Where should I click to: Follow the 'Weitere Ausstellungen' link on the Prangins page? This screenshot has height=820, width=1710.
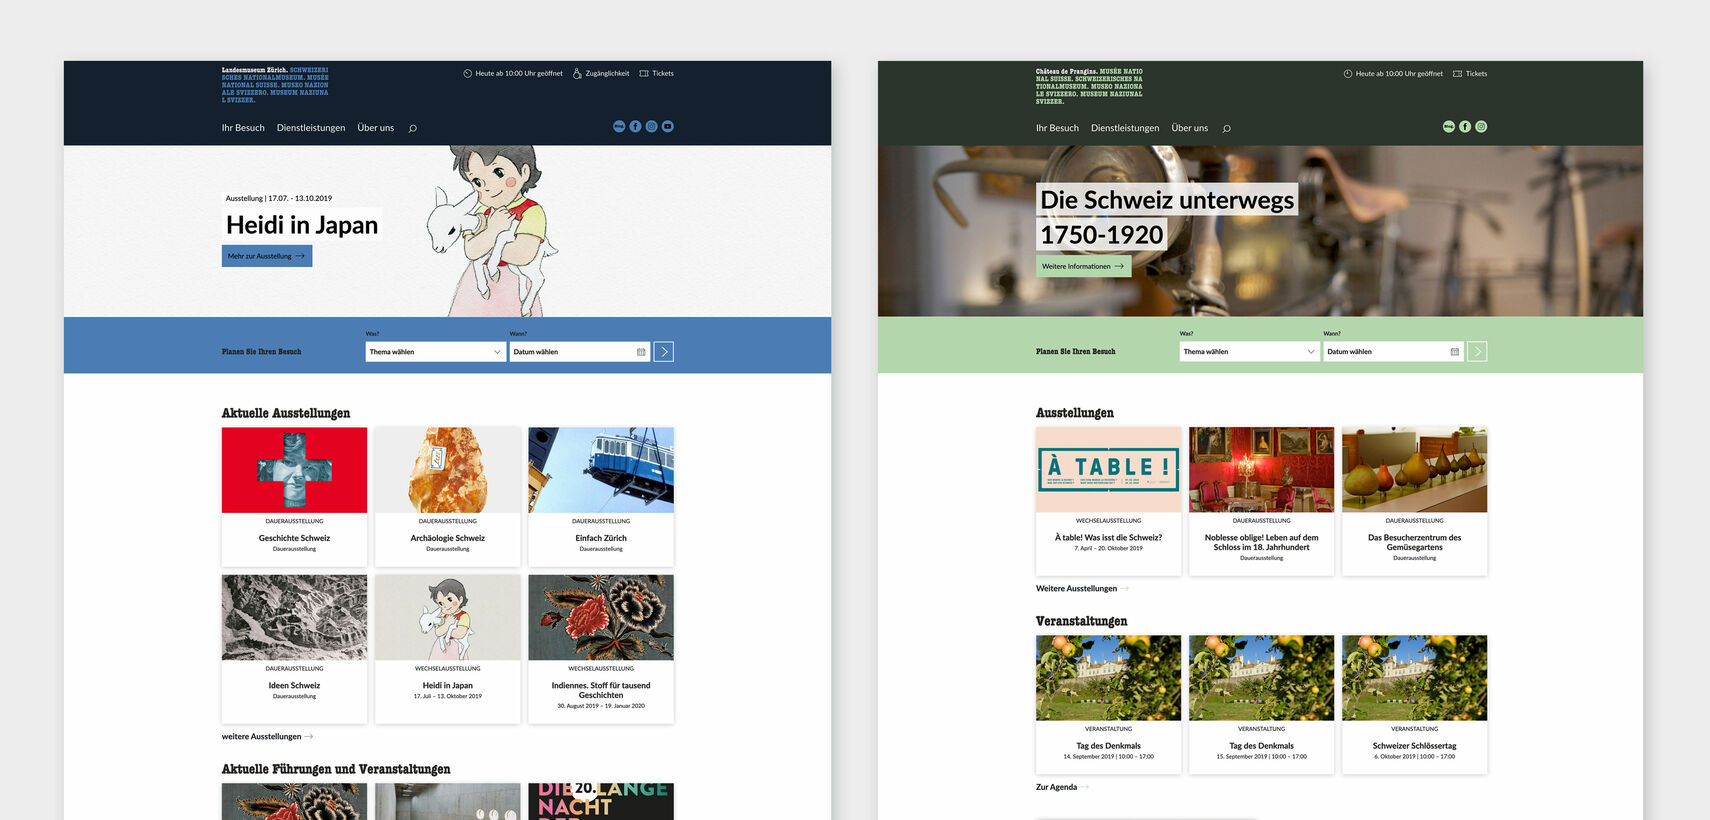click(1076, 589)
